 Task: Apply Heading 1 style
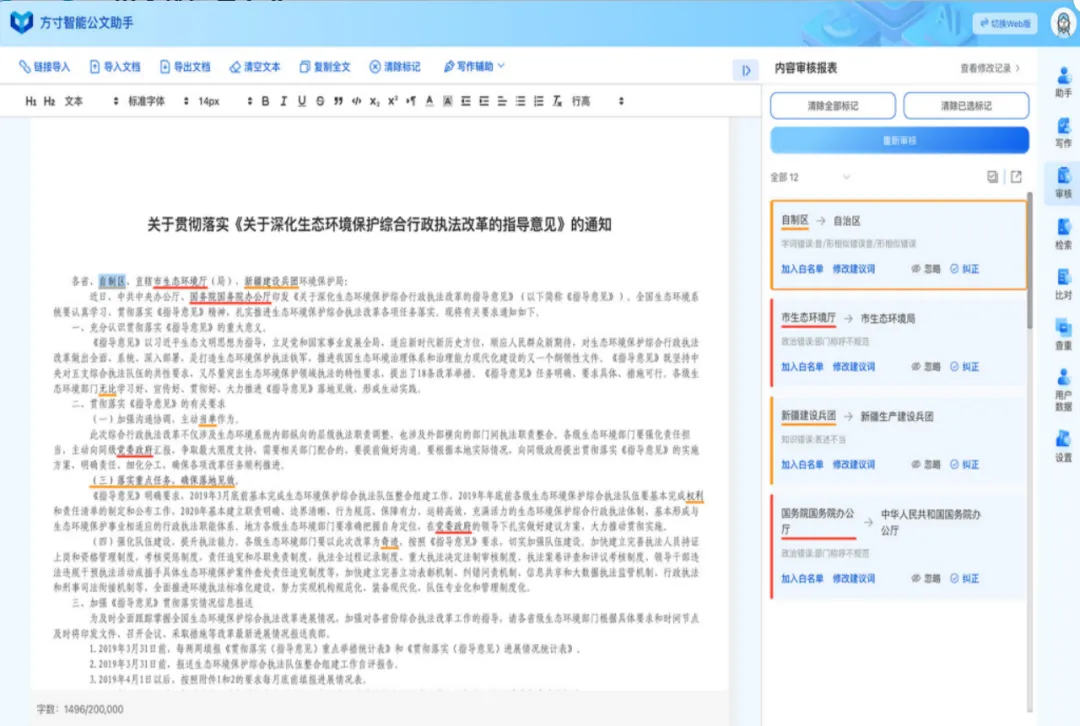[x=31, y=101]
